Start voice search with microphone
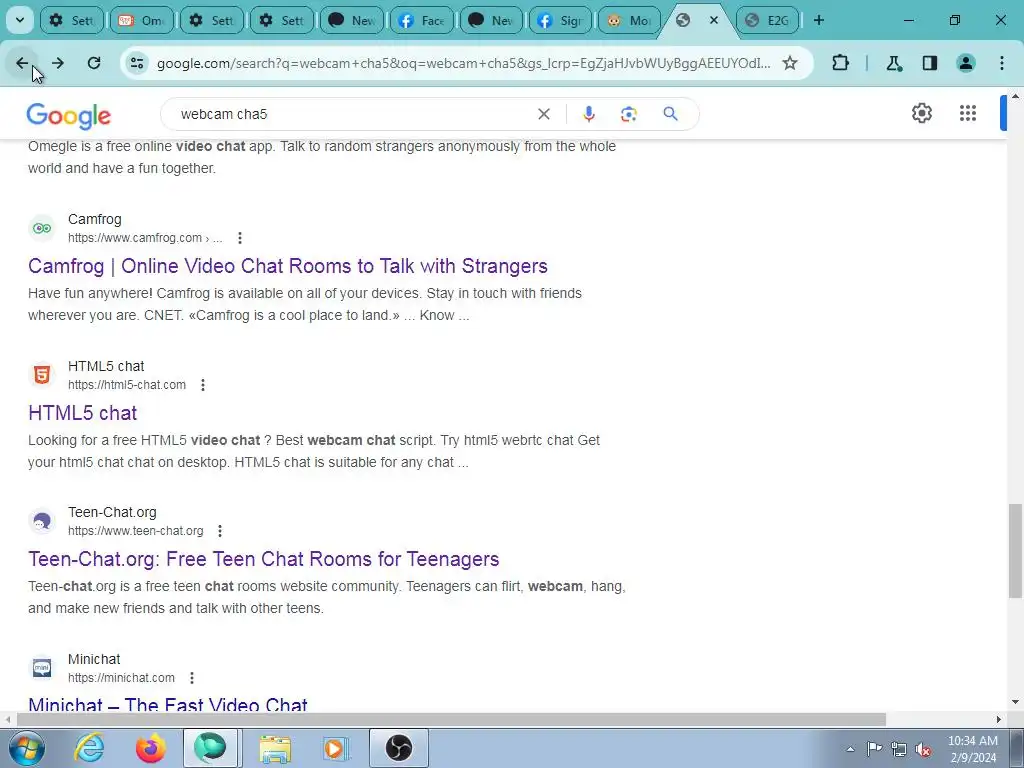1024x768 pixels. (x=588, y=114)
